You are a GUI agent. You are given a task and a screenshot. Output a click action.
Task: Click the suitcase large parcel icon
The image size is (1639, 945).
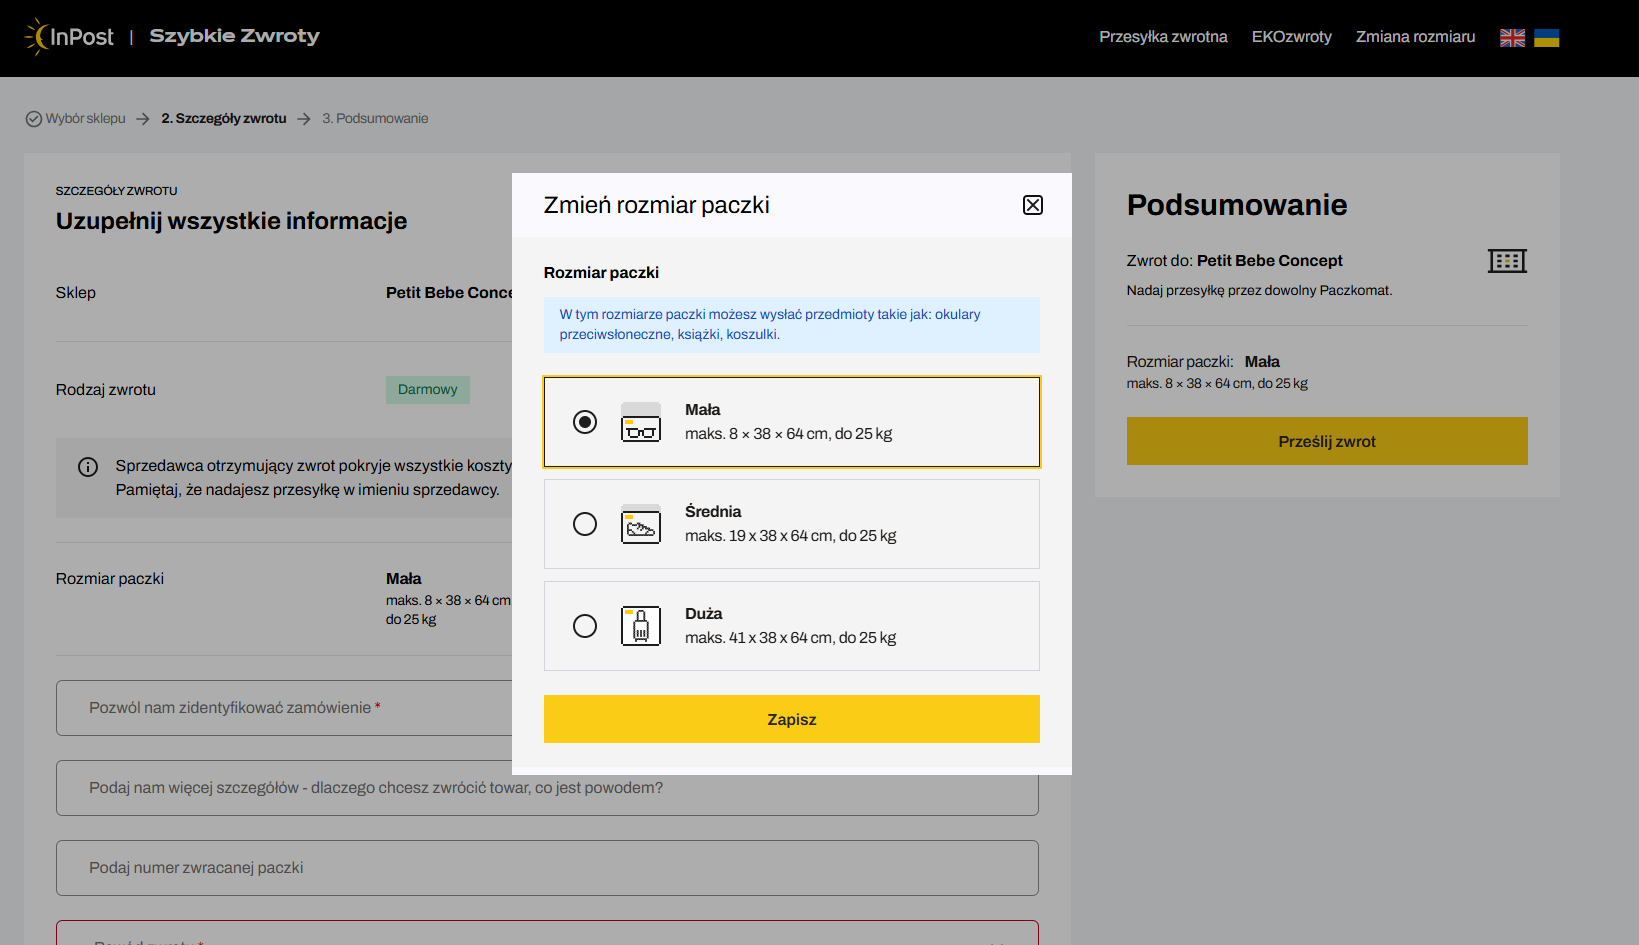640,626
